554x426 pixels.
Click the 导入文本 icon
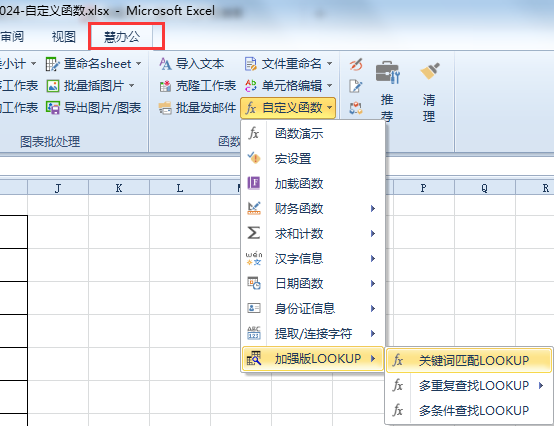[x=165, y=64]
